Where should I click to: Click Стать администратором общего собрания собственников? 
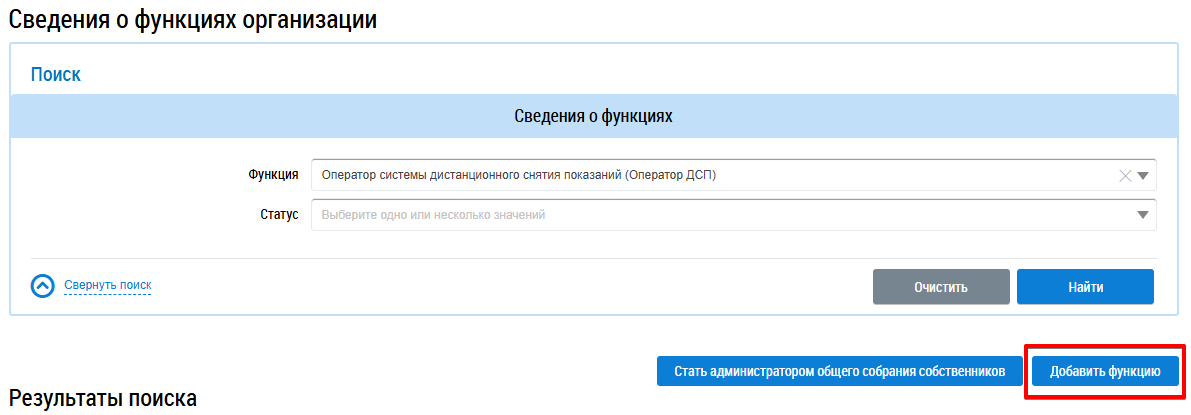(839, 371)
